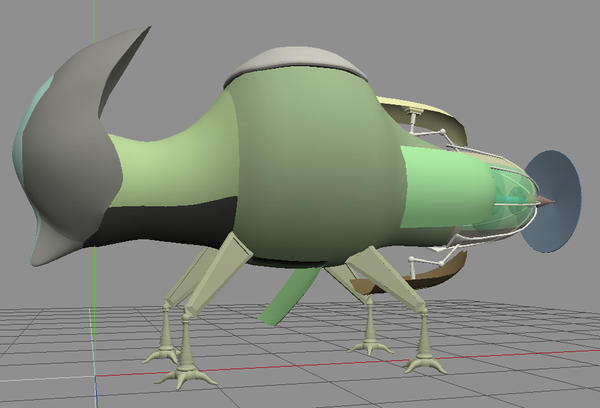Screen dimensions: 600x408
Task: Select the bright green nose cylinder panel
Action: pyautogui.click(x=446, y=188)
